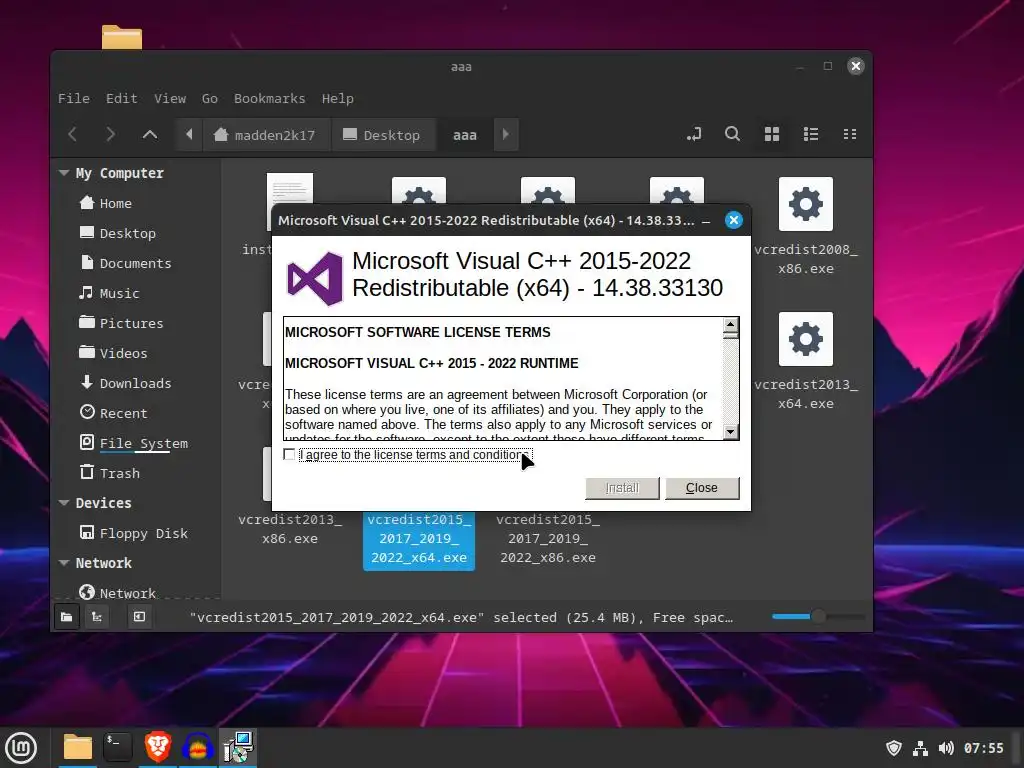The width and height of the screenshot is (1024, 768).
Task: Launch Brave browser from taskbar
Action: tap(158, 748)
